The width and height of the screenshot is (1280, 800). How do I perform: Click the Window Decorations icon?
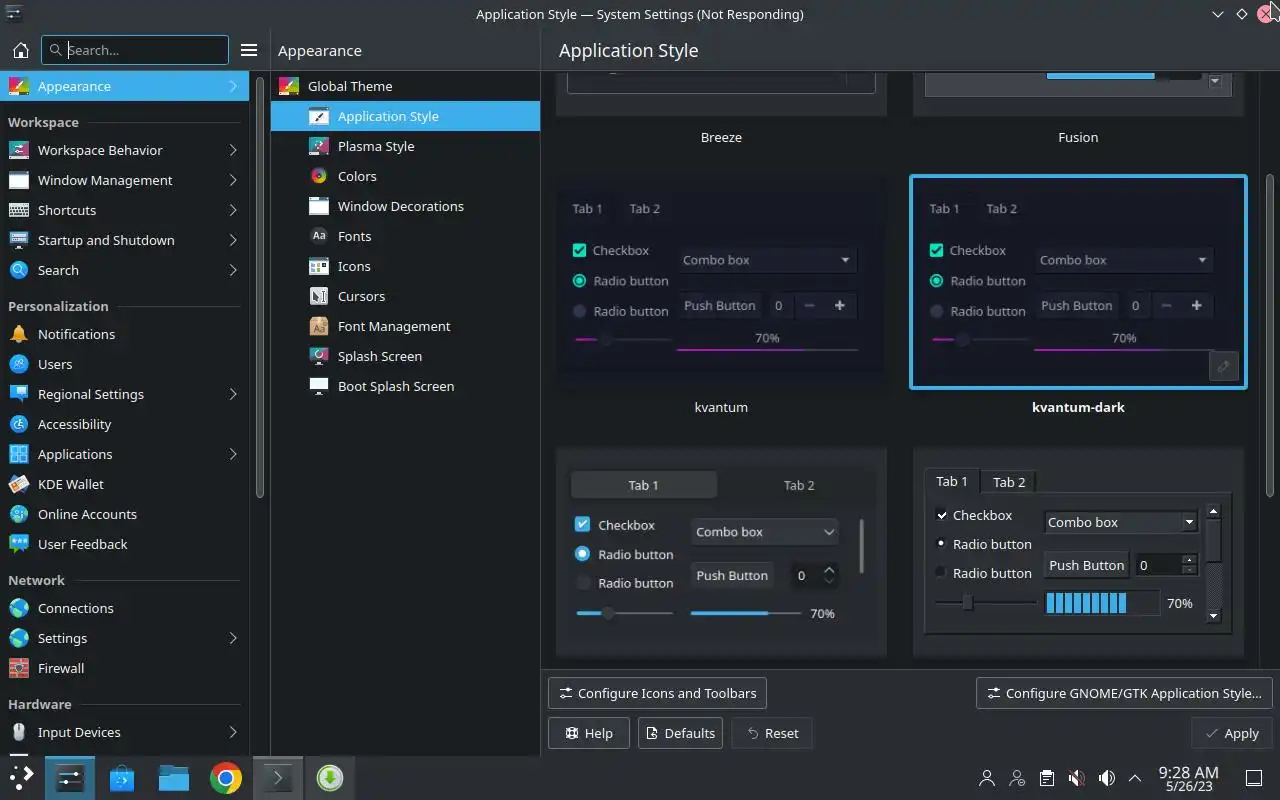click(x=319, y=206)
